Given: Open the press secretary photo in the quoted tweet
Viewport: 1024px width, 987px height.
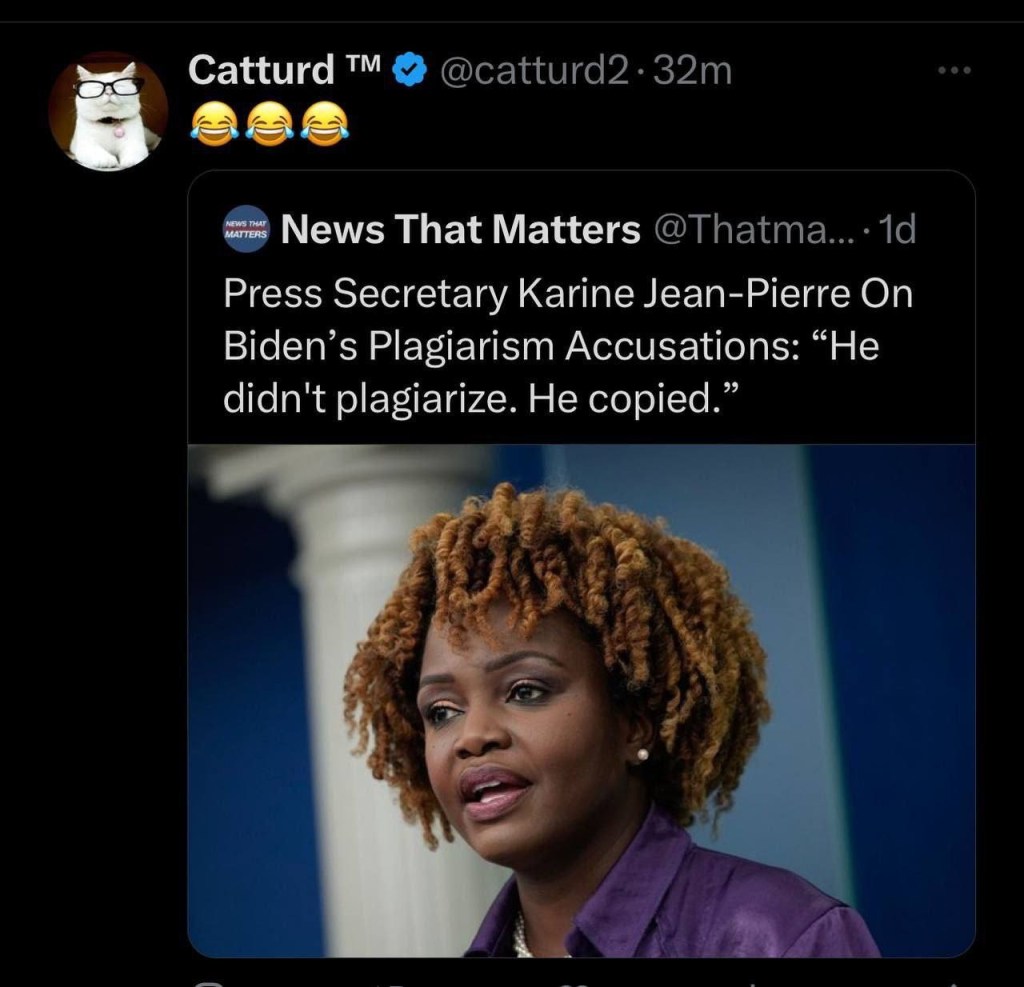Looking at the screenshot, I should tap(581, 700).
